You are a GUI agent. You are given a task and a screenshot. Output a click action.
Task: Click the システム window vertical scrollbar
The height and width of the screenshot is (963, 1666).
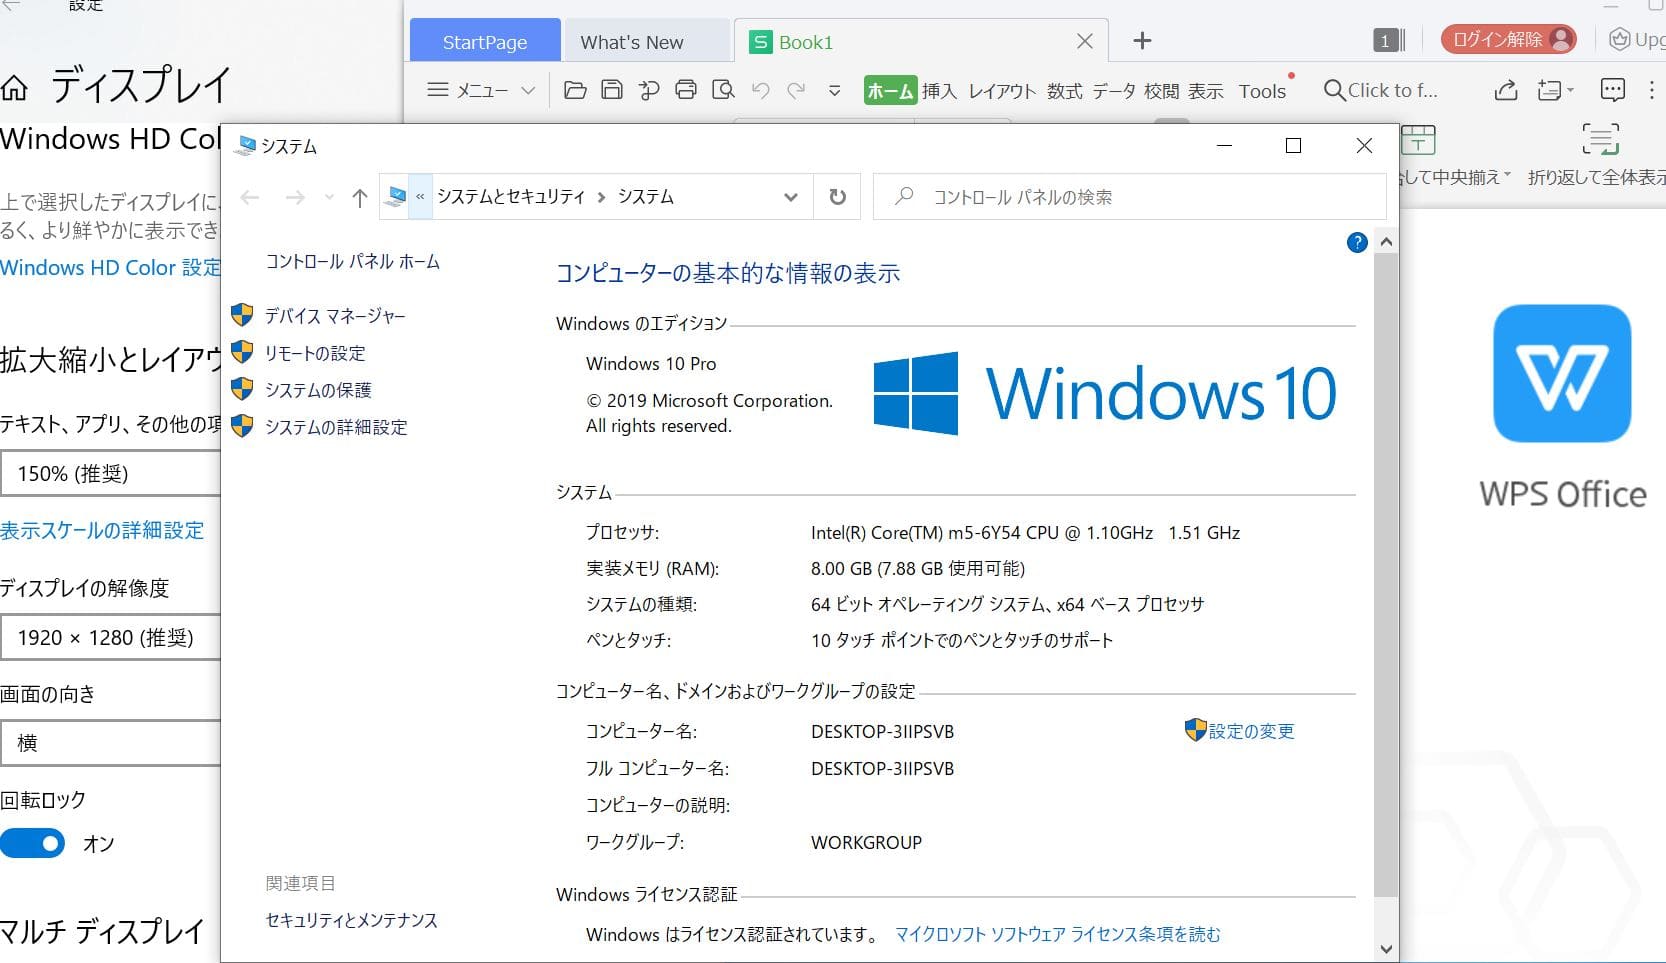[x=1386, y=575]
